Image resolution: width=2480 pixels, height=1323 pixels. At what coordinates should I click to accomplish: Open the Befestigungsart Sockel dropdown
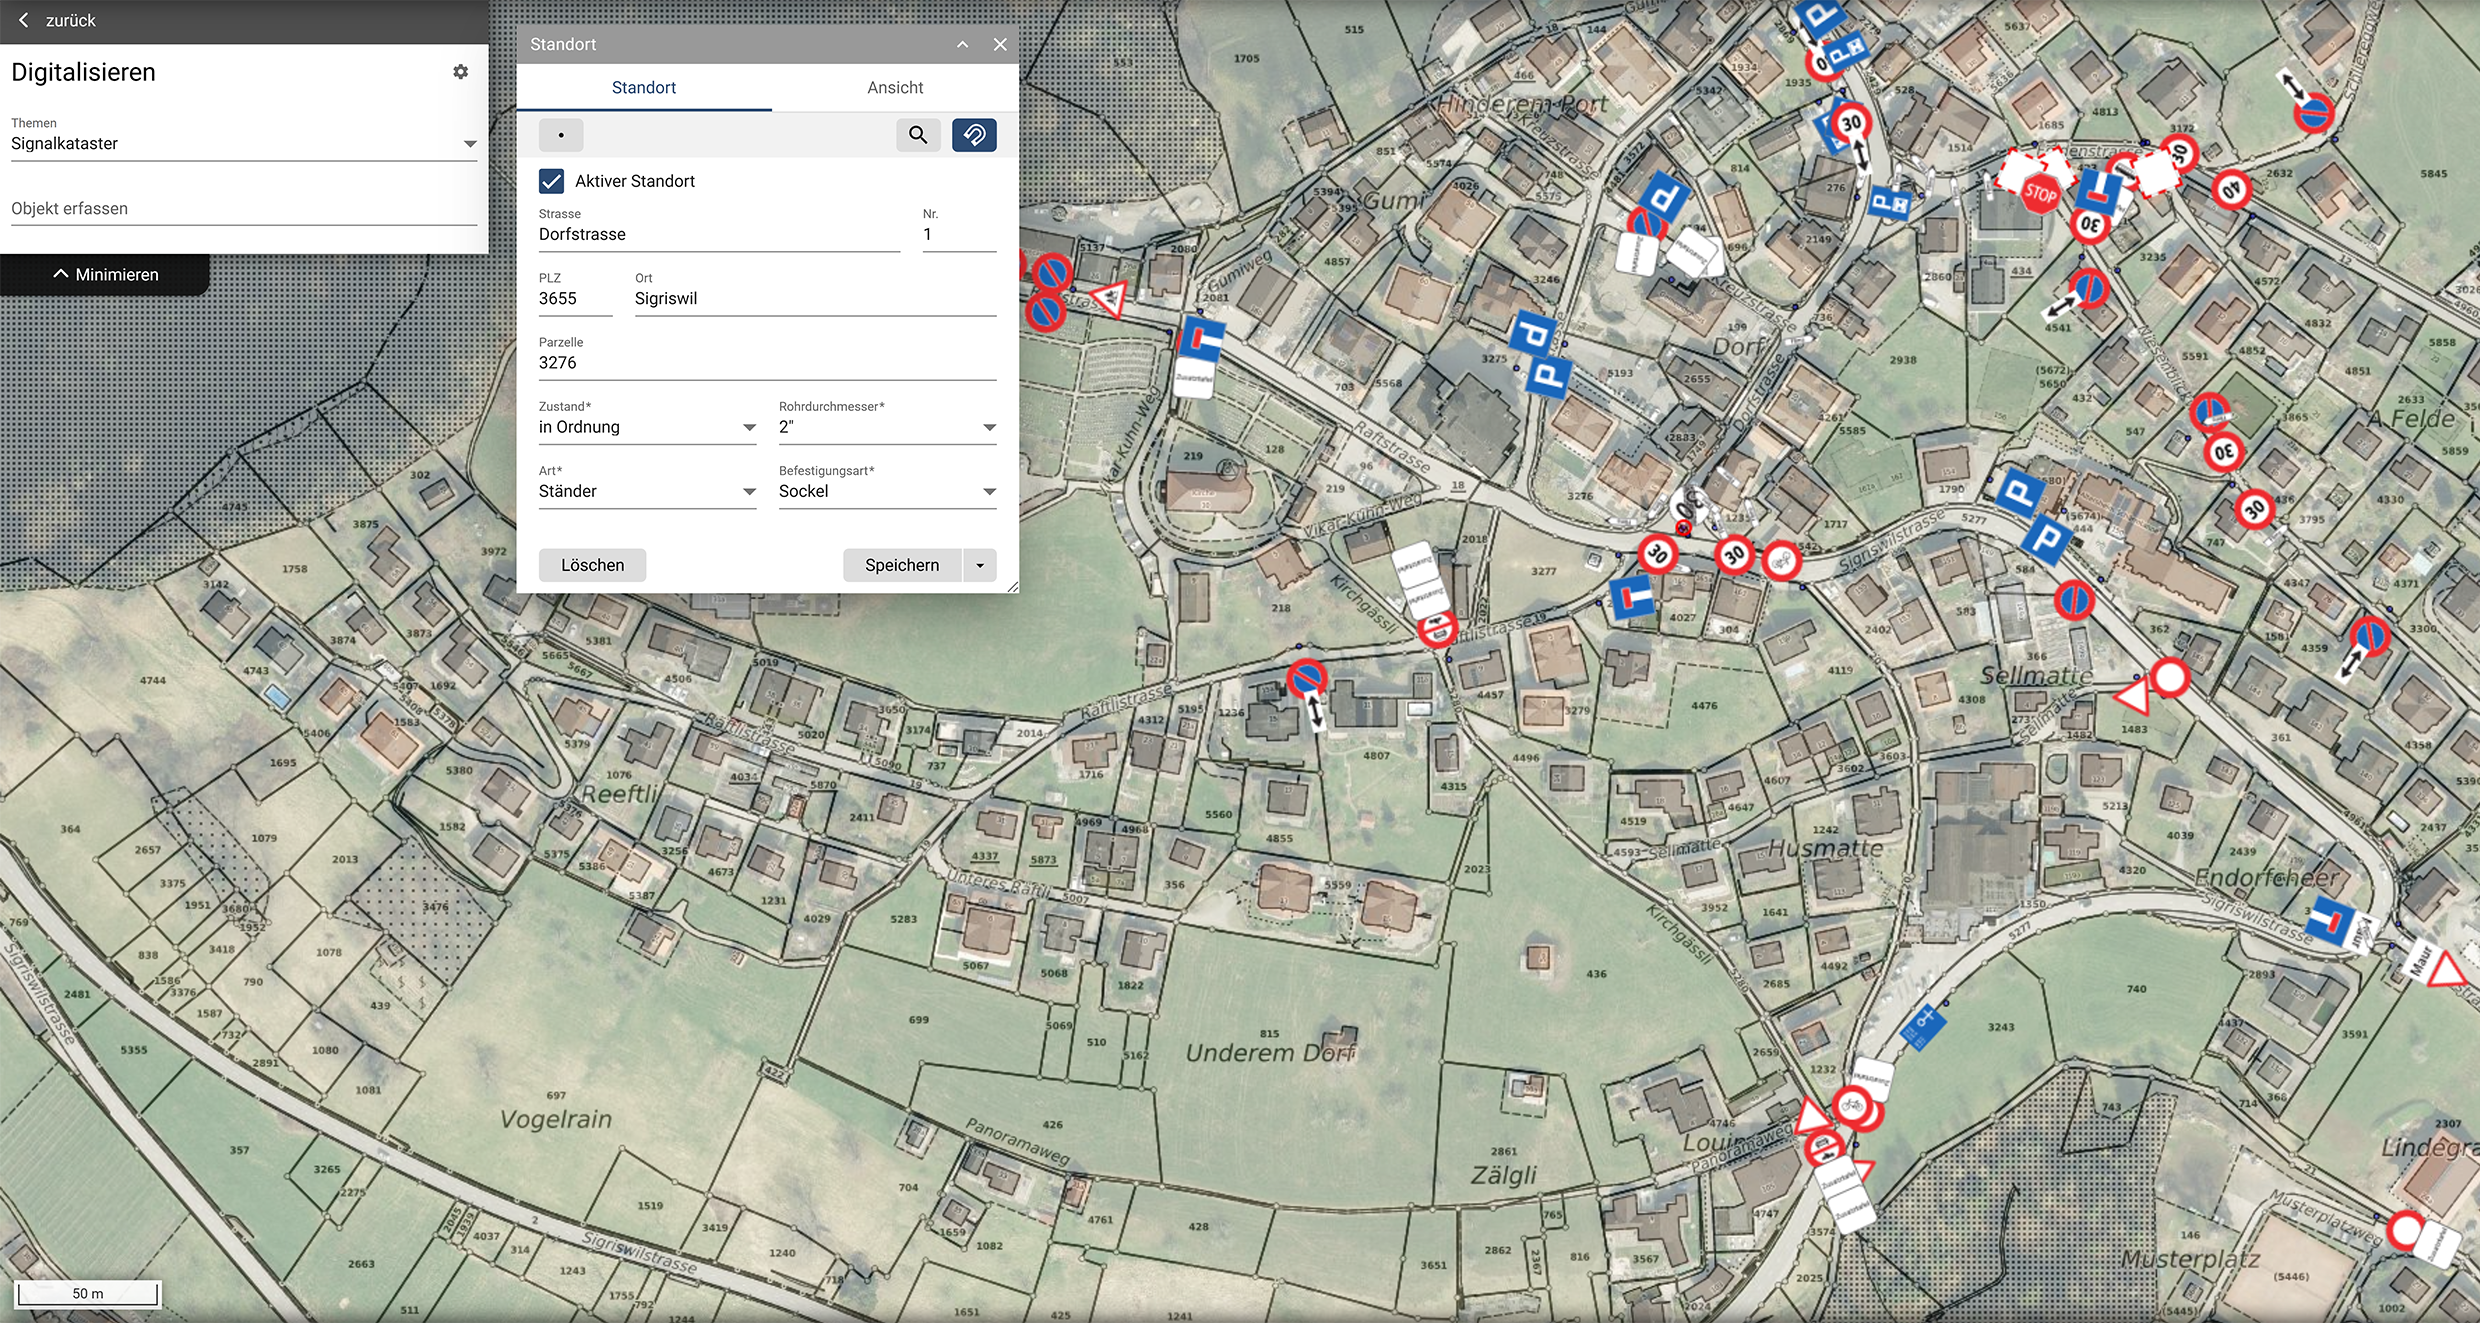point(887,492)
